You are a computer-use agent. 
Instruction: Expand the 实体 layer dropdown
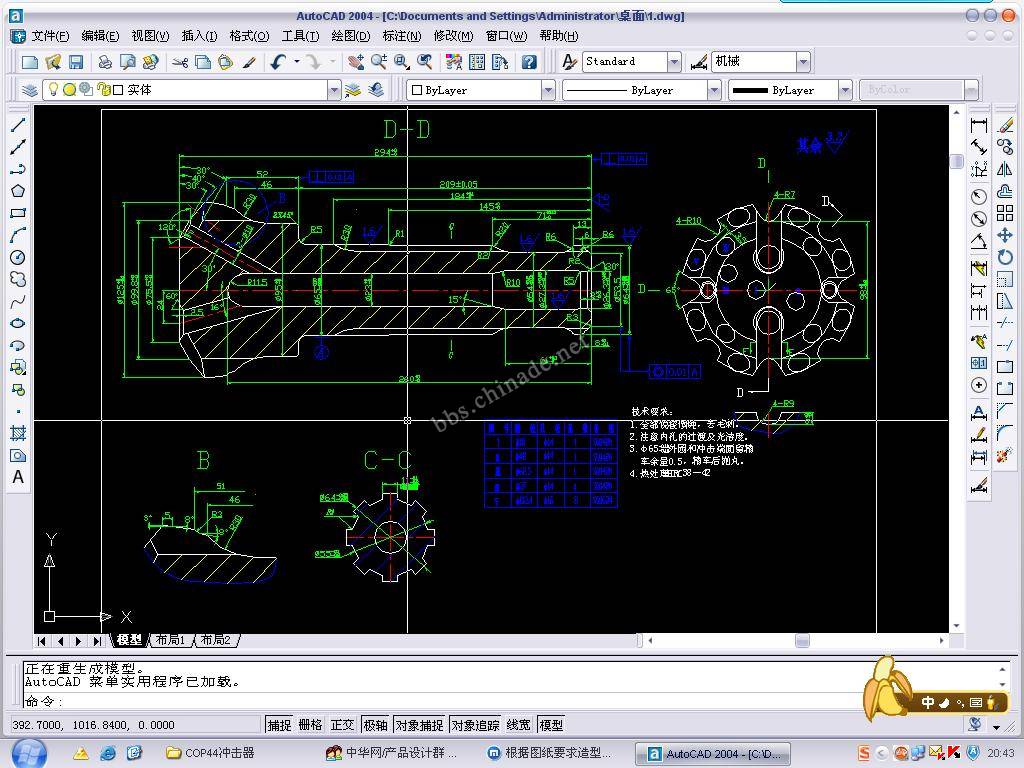coord(334,90)
